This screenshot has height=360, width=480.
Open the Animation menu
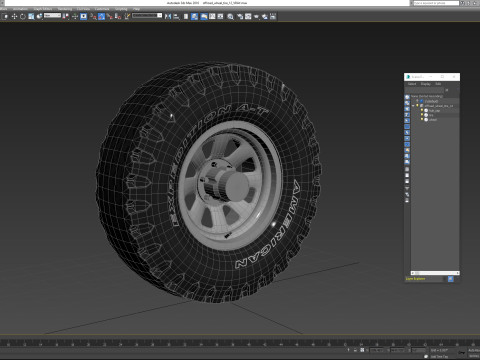[20, 9]
